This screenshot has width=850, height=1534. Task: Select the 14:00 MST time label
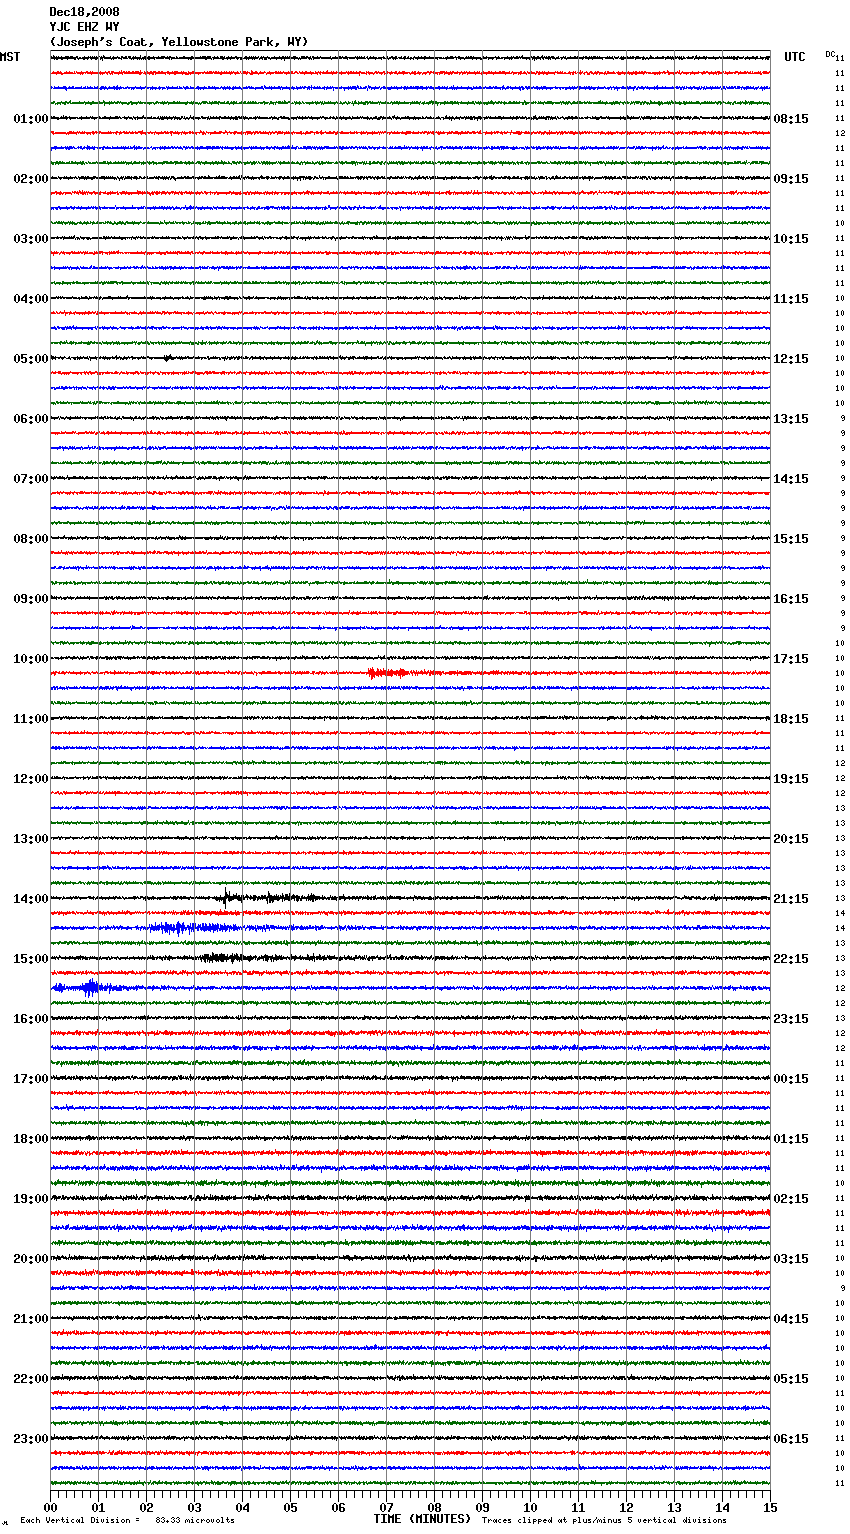point(31,899)
